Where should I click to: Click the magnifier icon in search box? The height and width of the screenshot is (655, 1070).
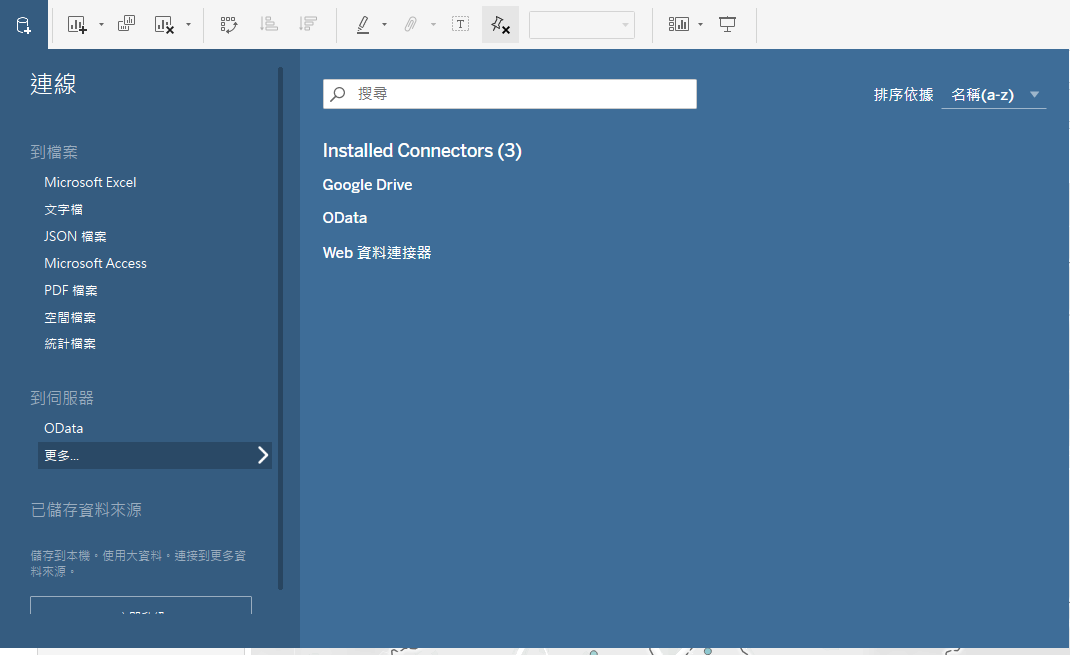[x=338, y=94]
